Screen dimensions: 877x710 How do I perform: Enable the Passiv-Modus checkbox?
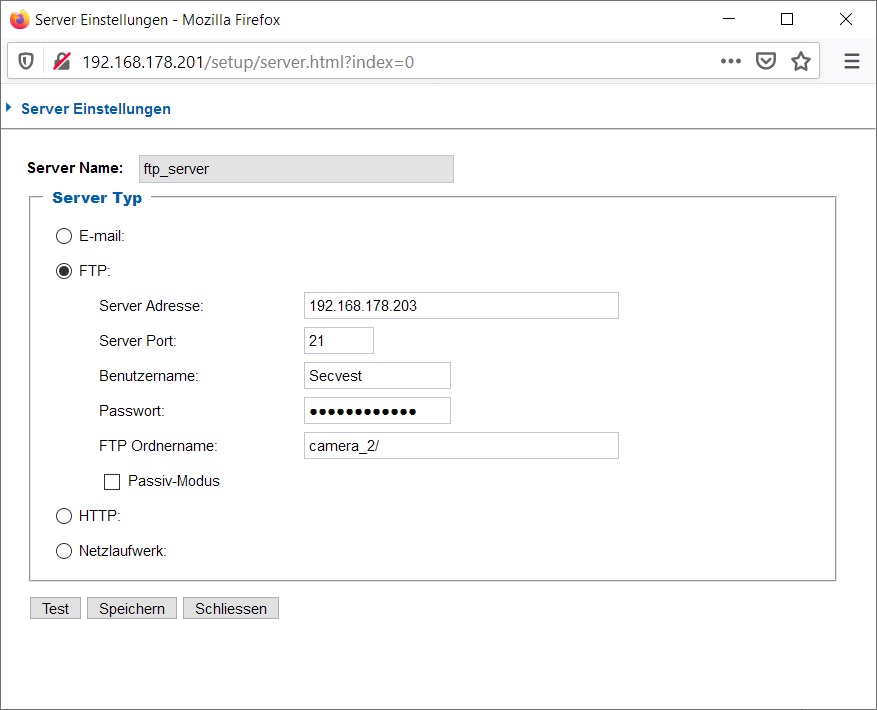[112, 482]
